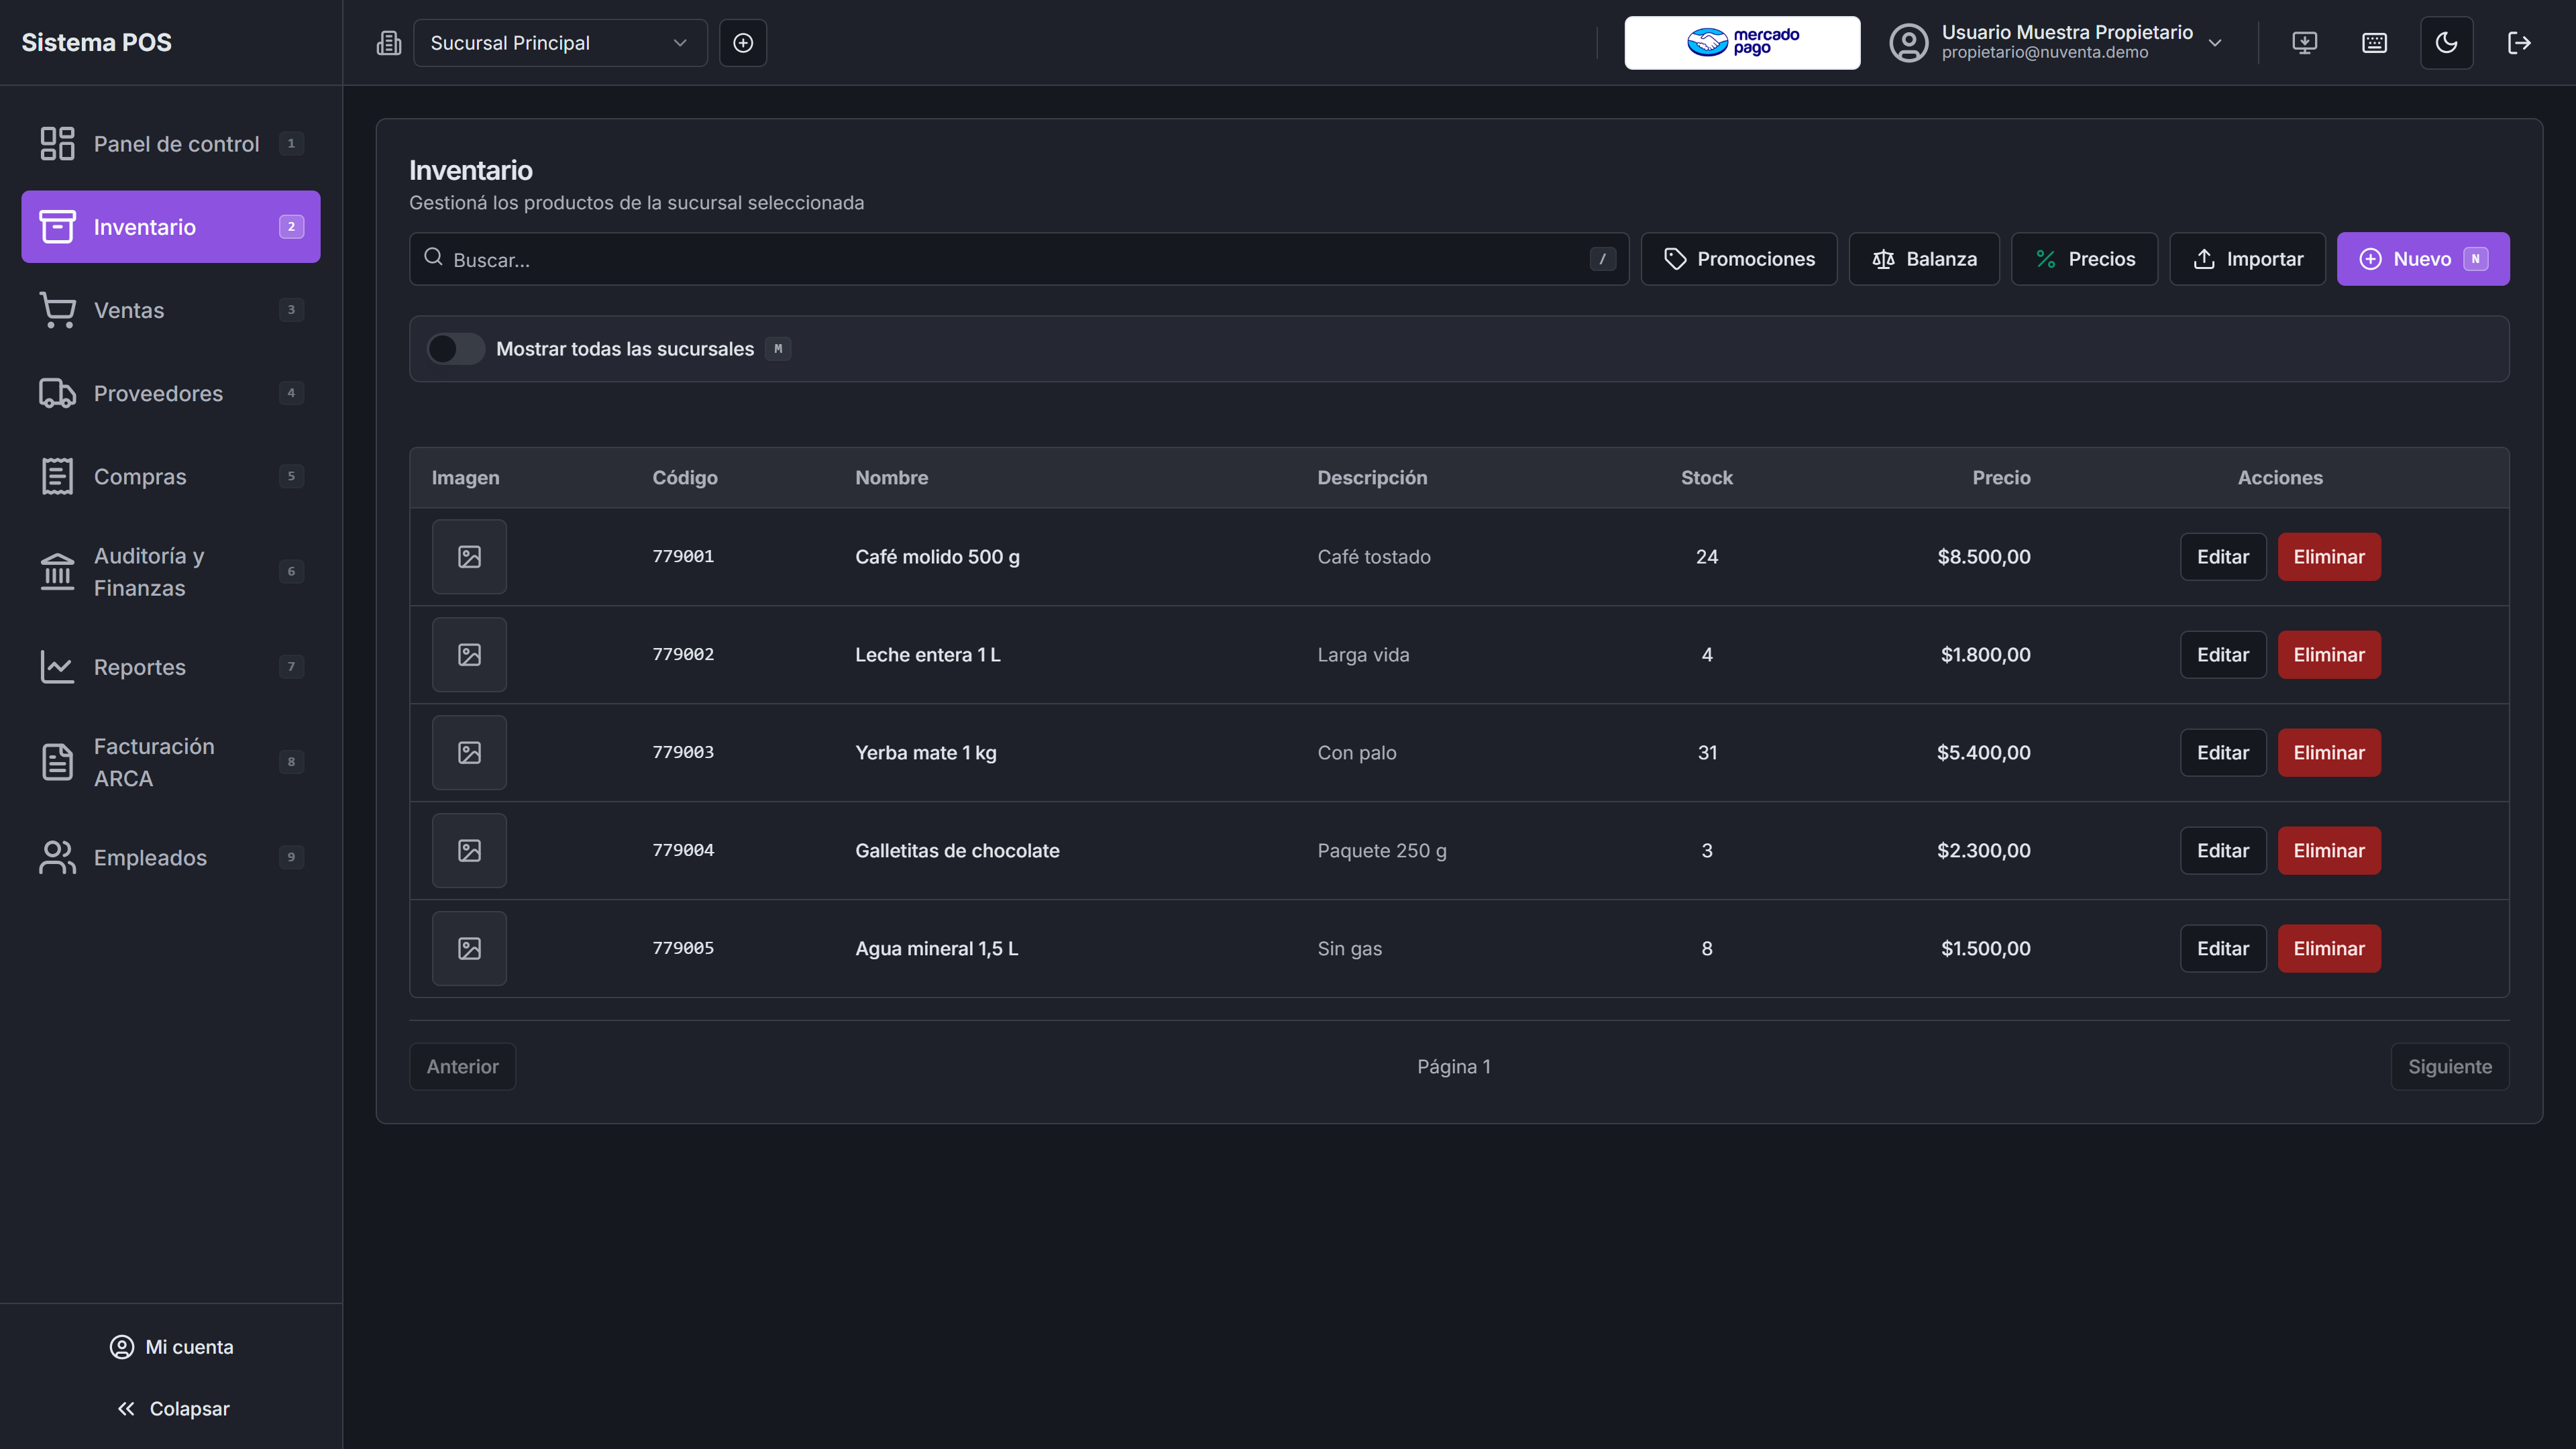Click the Siguiente pagination button
Image resolution: width=2576 pixels, height=1449 pixels.
point(2449,1067)
